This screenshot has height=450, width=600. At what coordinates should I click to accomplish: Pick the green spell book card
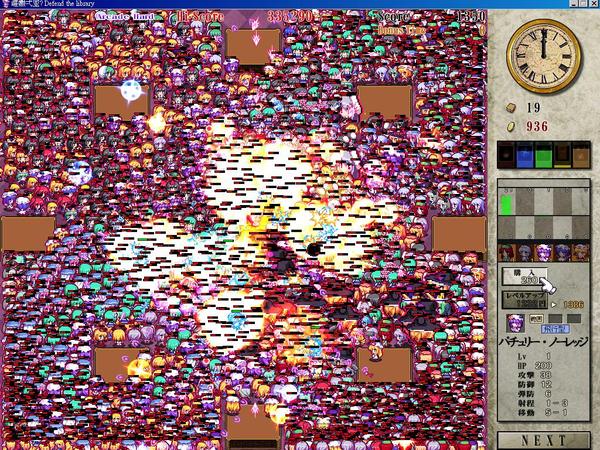[543, 155]
